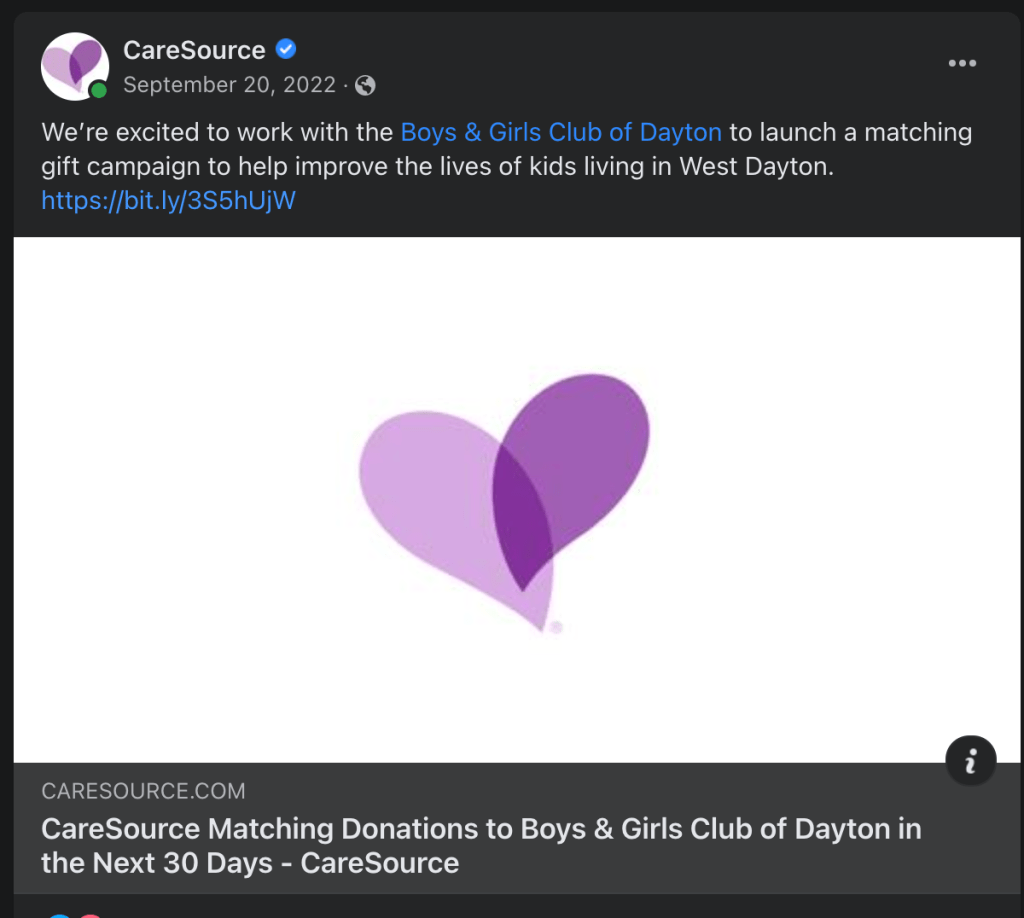Open the three-dots post options menu

(961, 63)
